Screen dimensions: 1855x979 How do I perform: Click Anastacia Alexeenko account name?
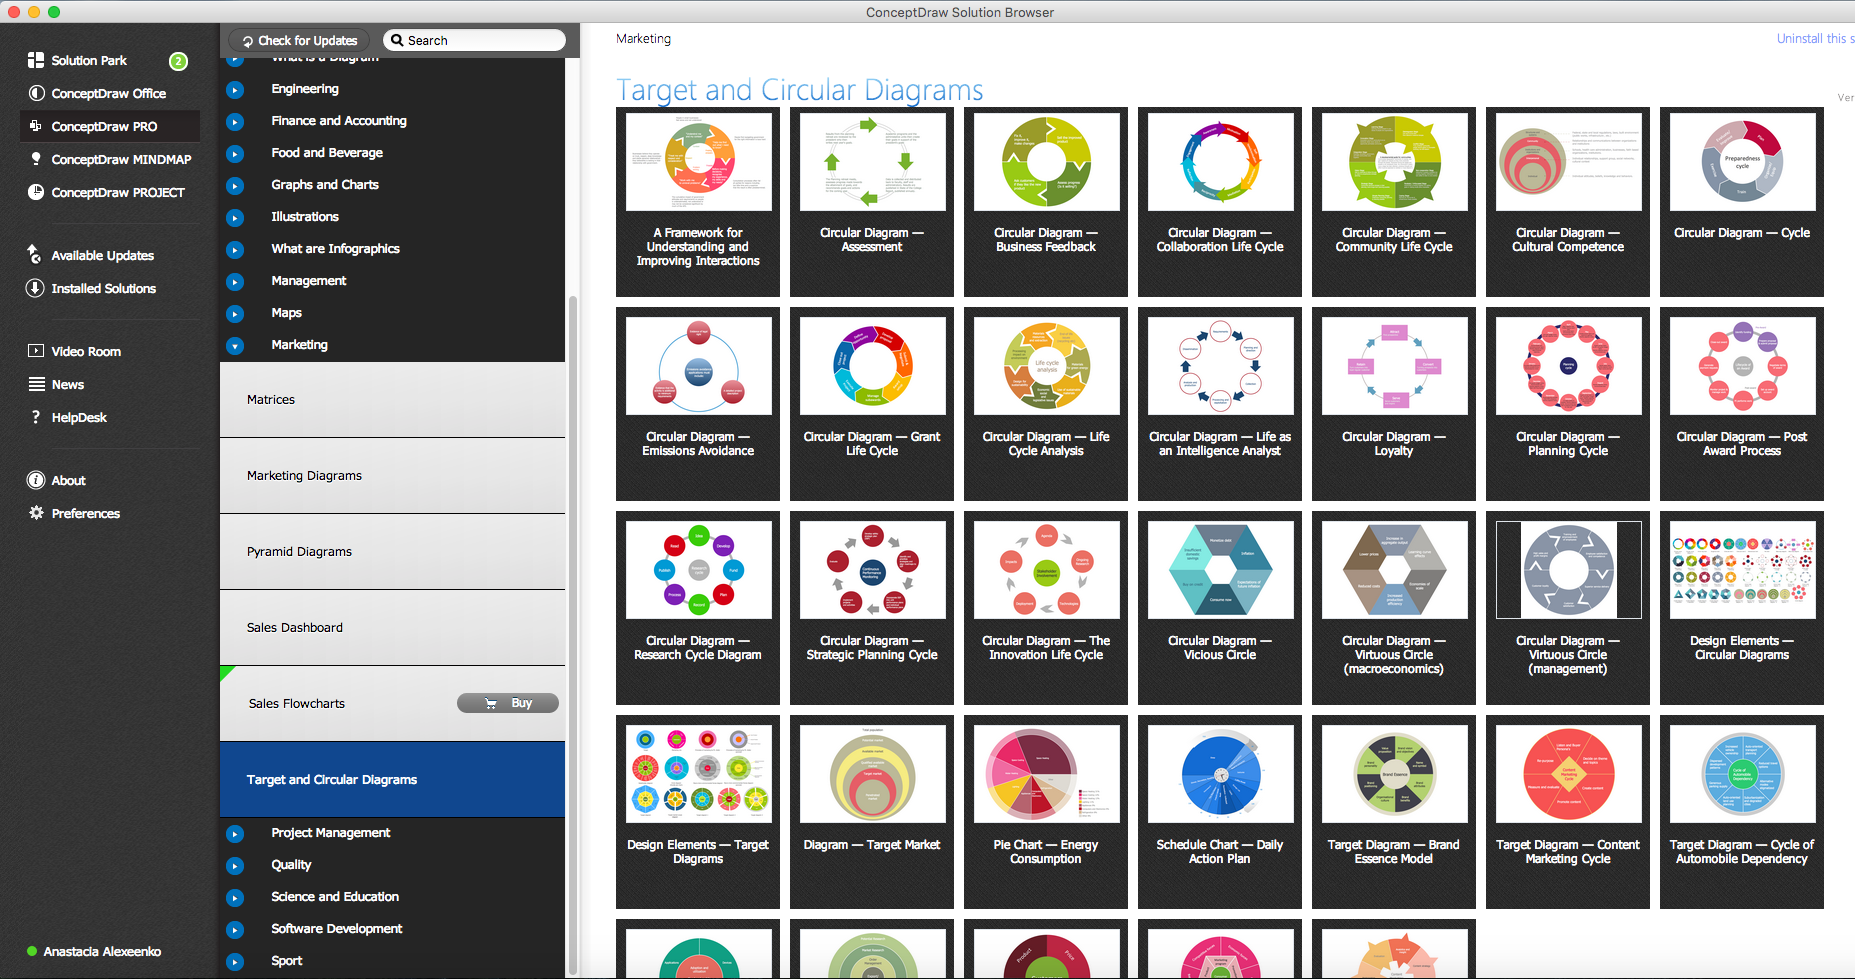[x=102, y=951]
